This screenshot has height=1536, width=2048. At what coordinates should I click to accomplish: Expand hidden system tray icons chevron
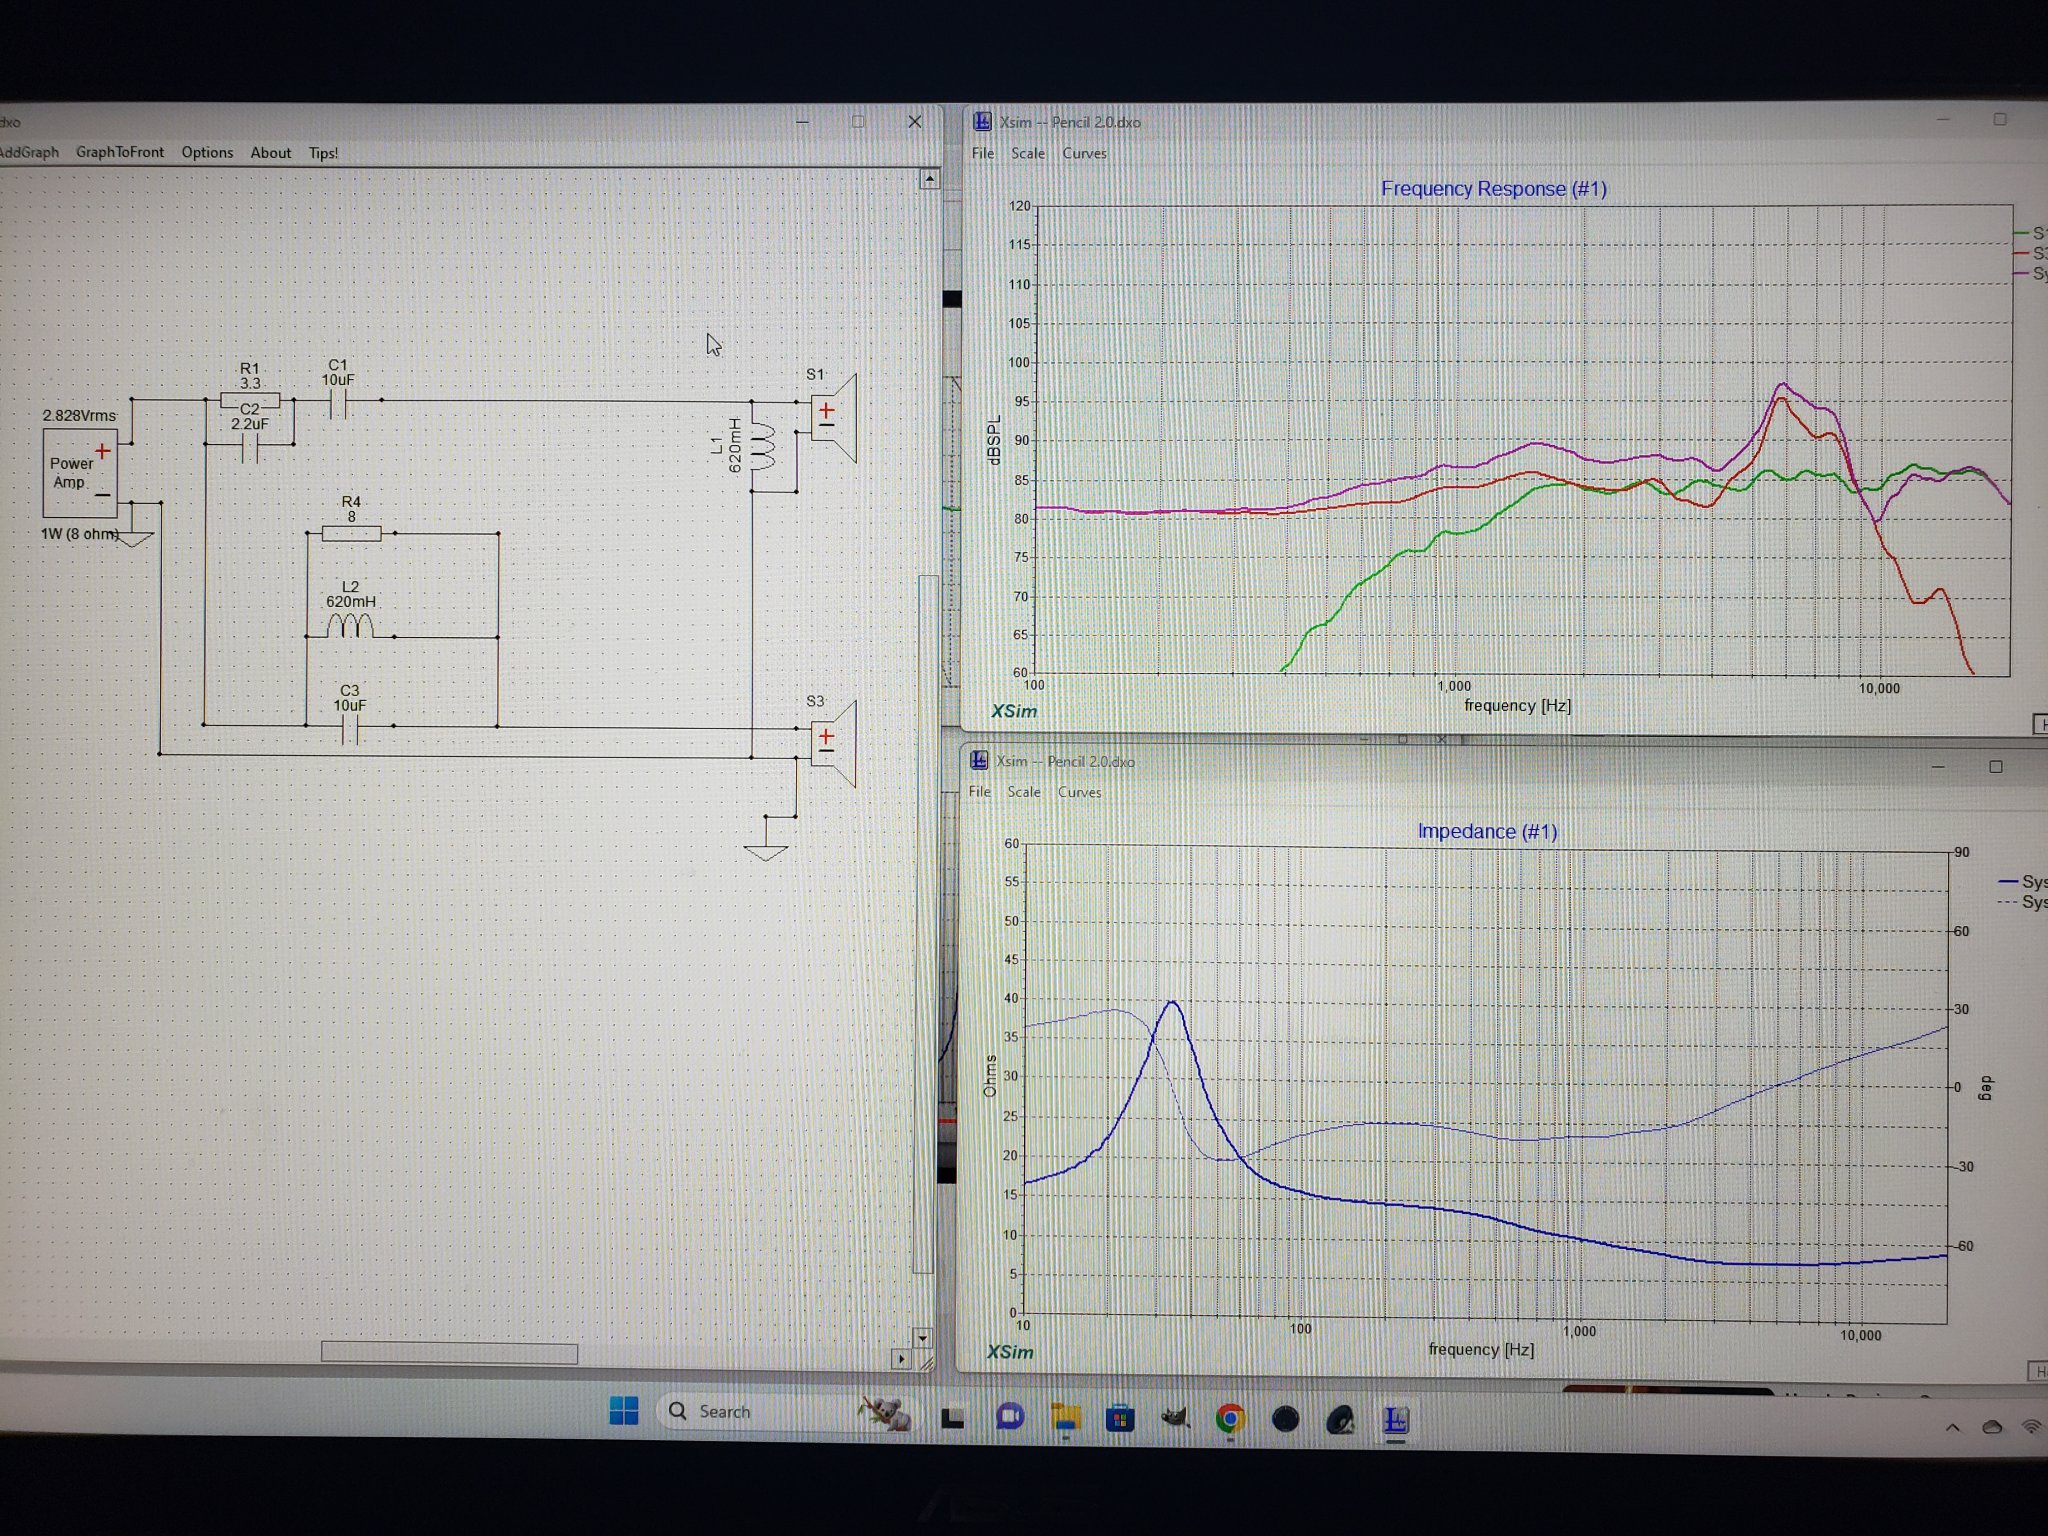(1953, 1427)
